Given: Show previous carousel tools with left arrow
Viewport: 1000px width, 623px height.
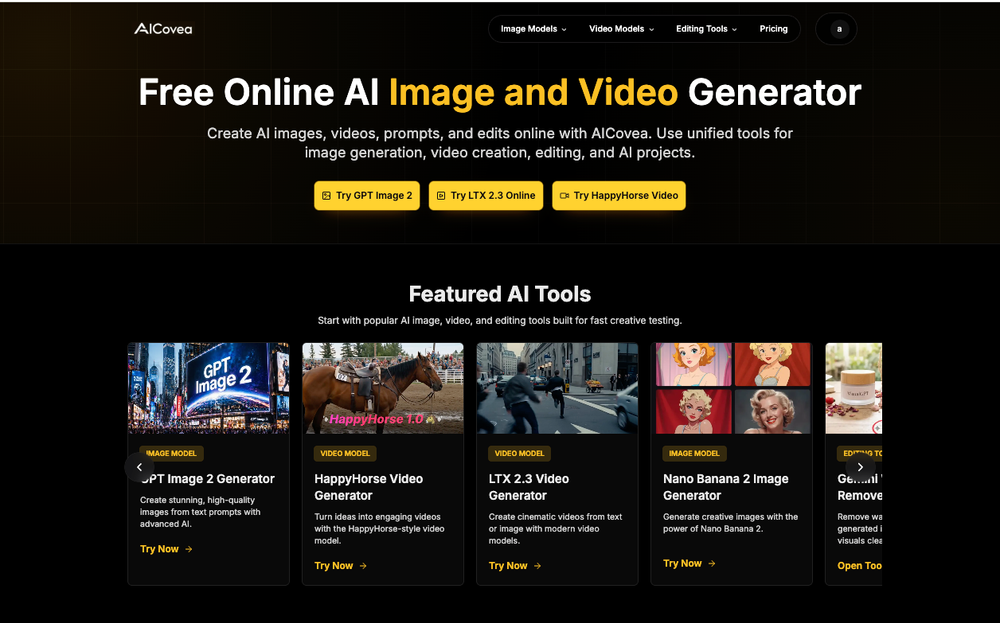Looking at the screenshot, I should [139, 467].
